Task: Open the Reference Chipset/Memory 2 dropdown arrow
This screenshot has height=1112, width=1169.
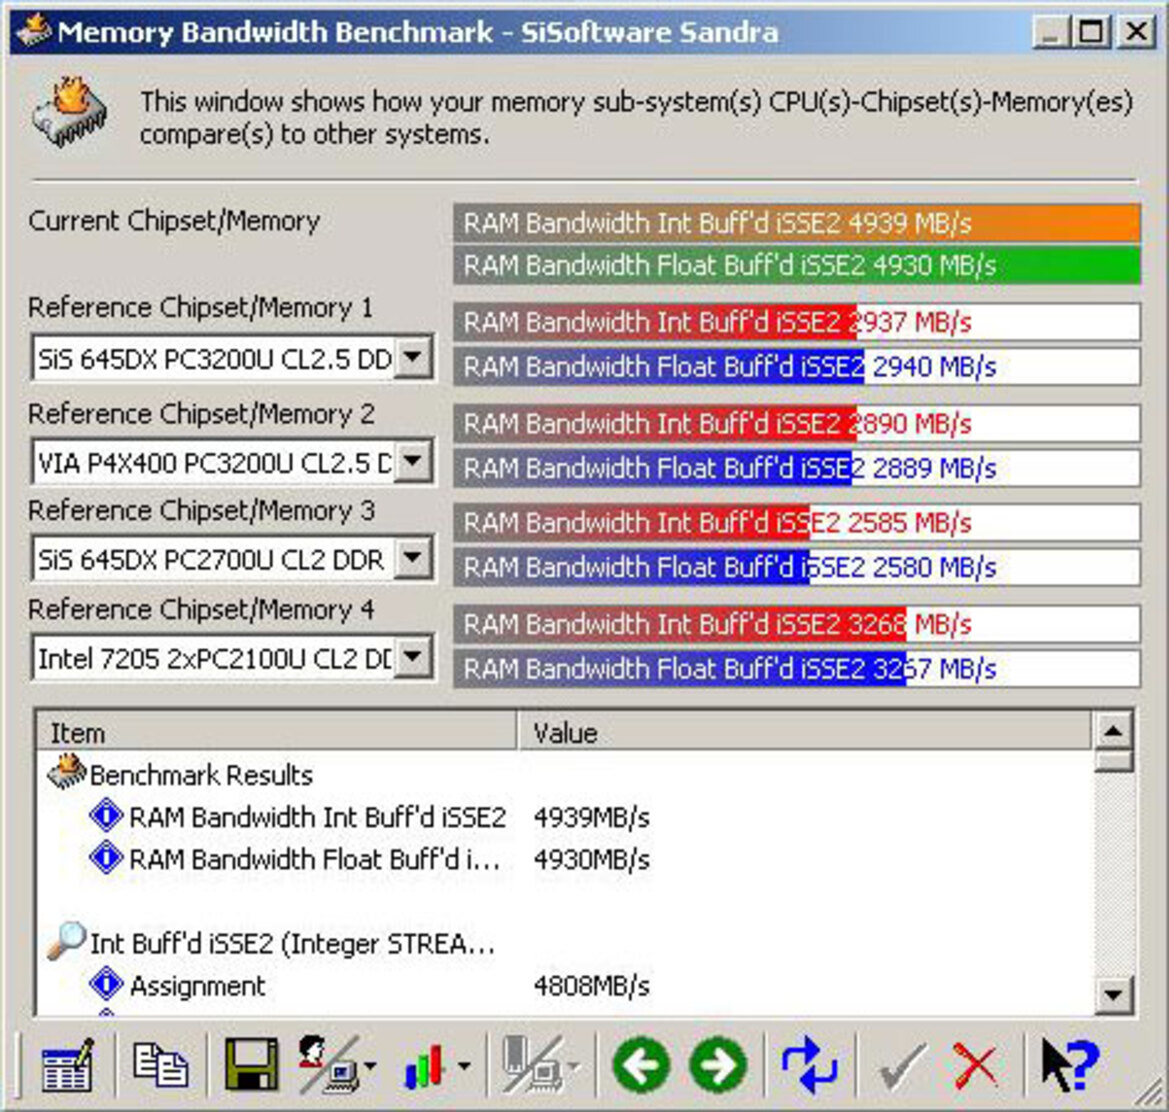Action: [412, 461]
